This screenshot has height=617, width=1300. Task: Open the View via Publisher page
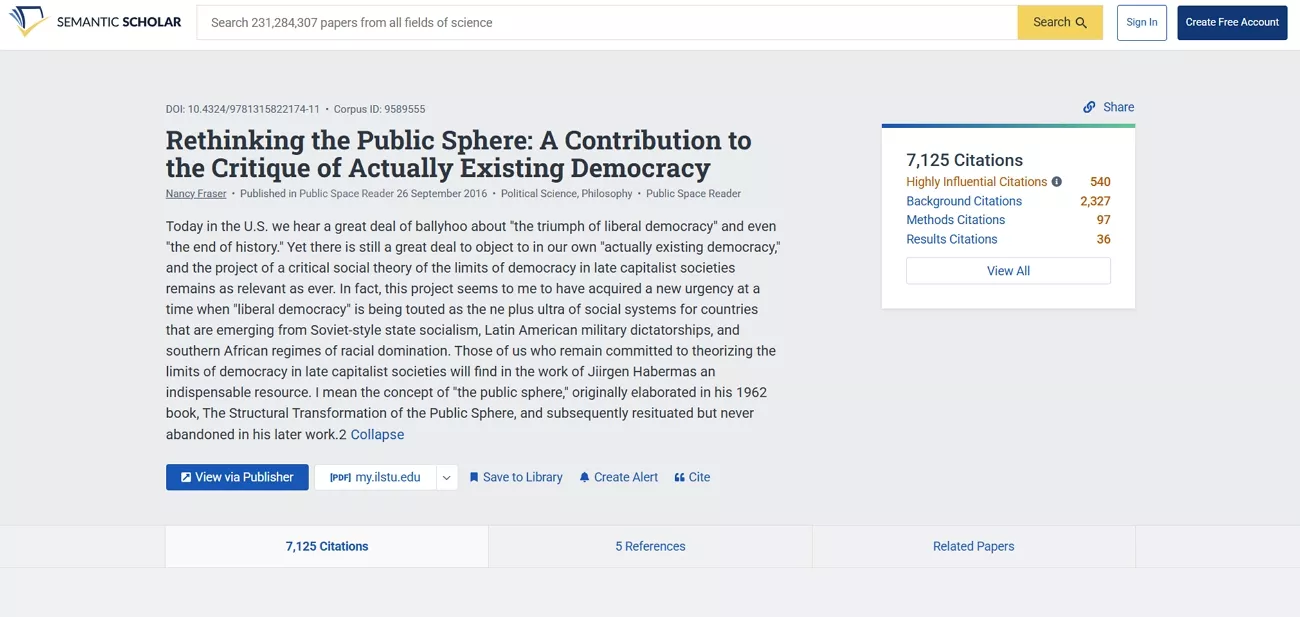pyautogui.click(x=237, y=477)
